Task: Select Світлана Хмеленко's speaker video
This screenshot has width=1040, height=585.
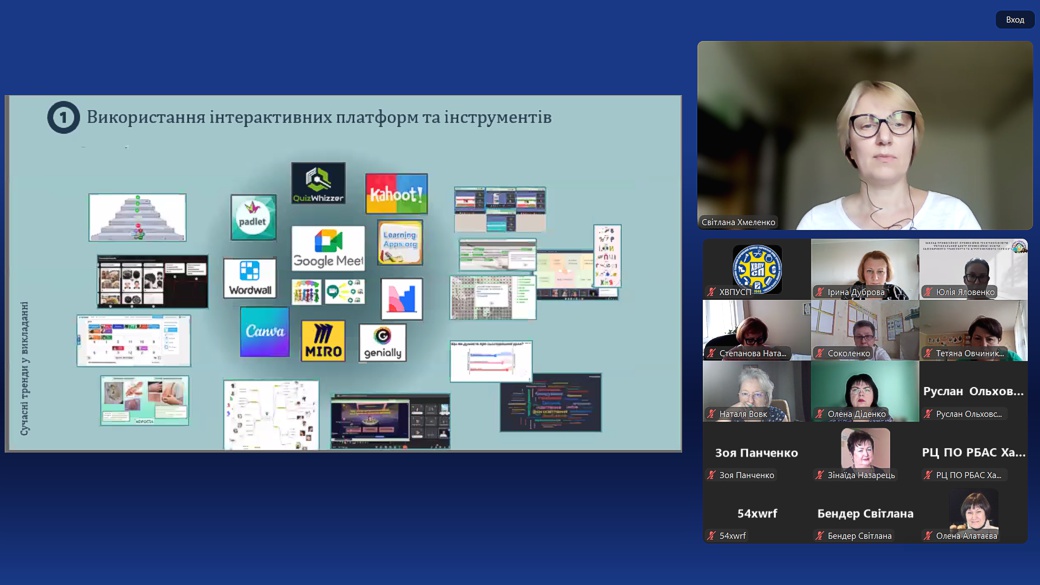Action: [x=865, y=135]
